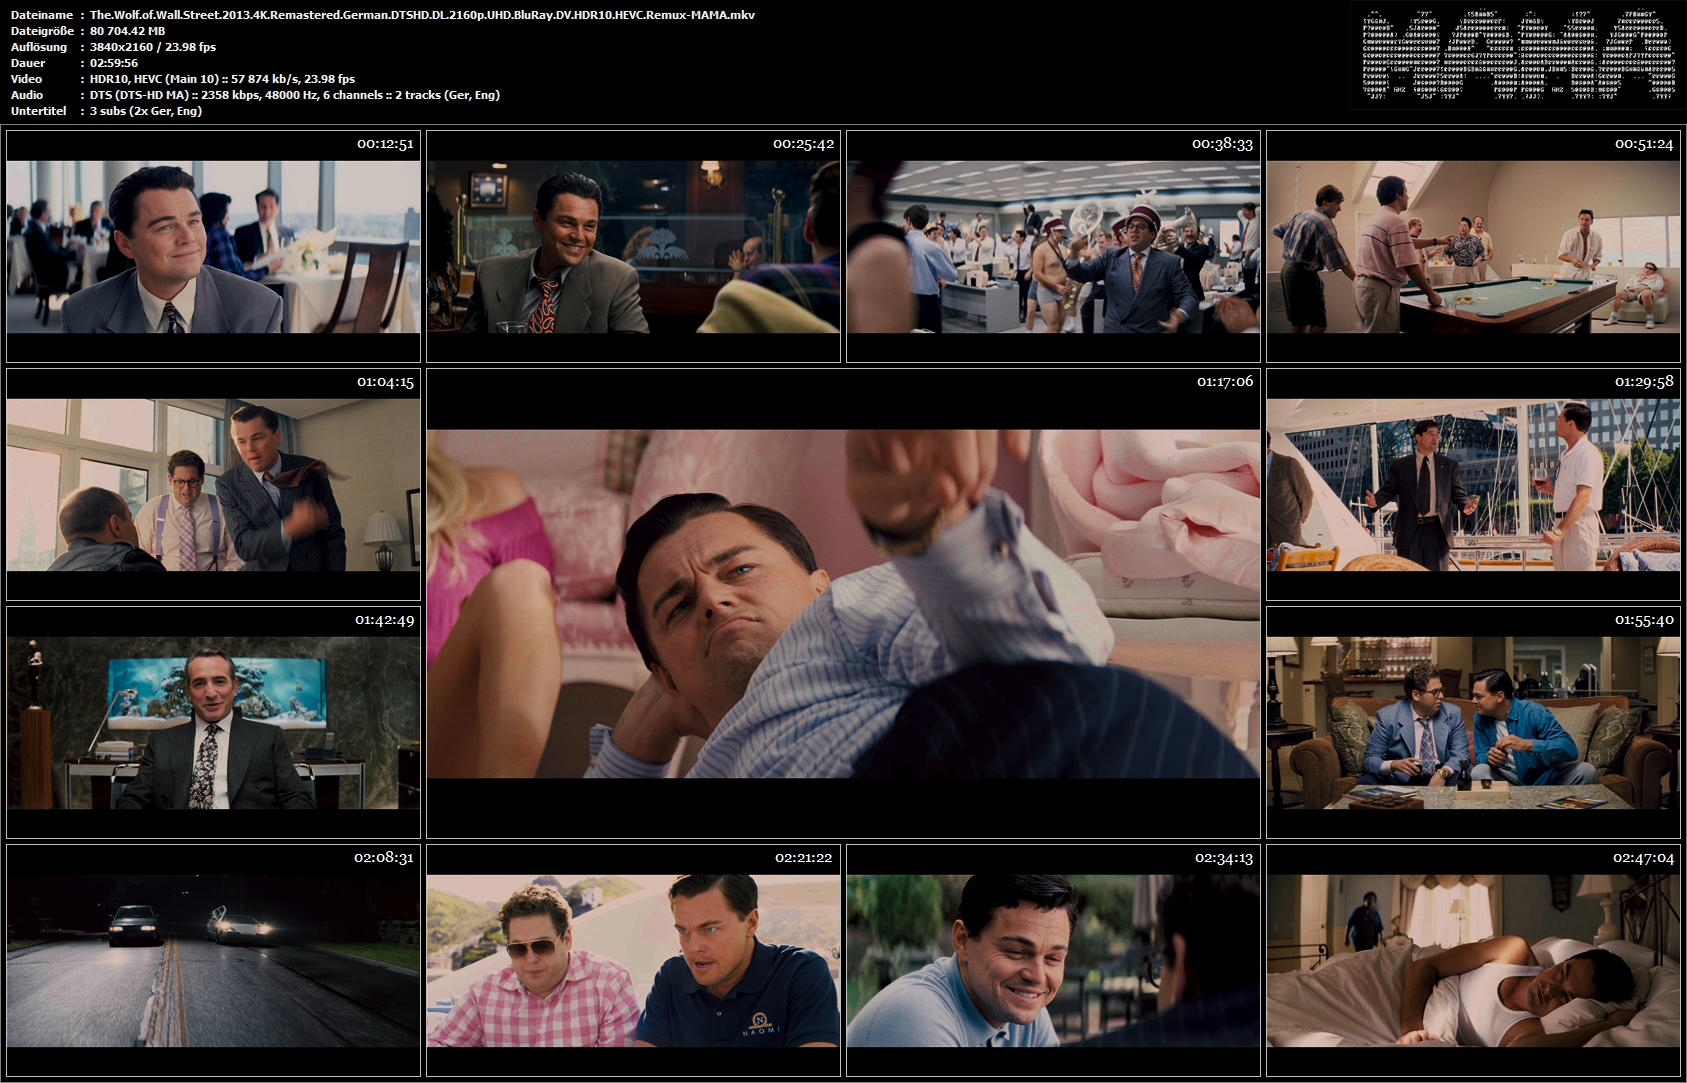Click the video line starting with HDR10, HEVC
Screen dimensions: 1687x1083
point(222,79)
